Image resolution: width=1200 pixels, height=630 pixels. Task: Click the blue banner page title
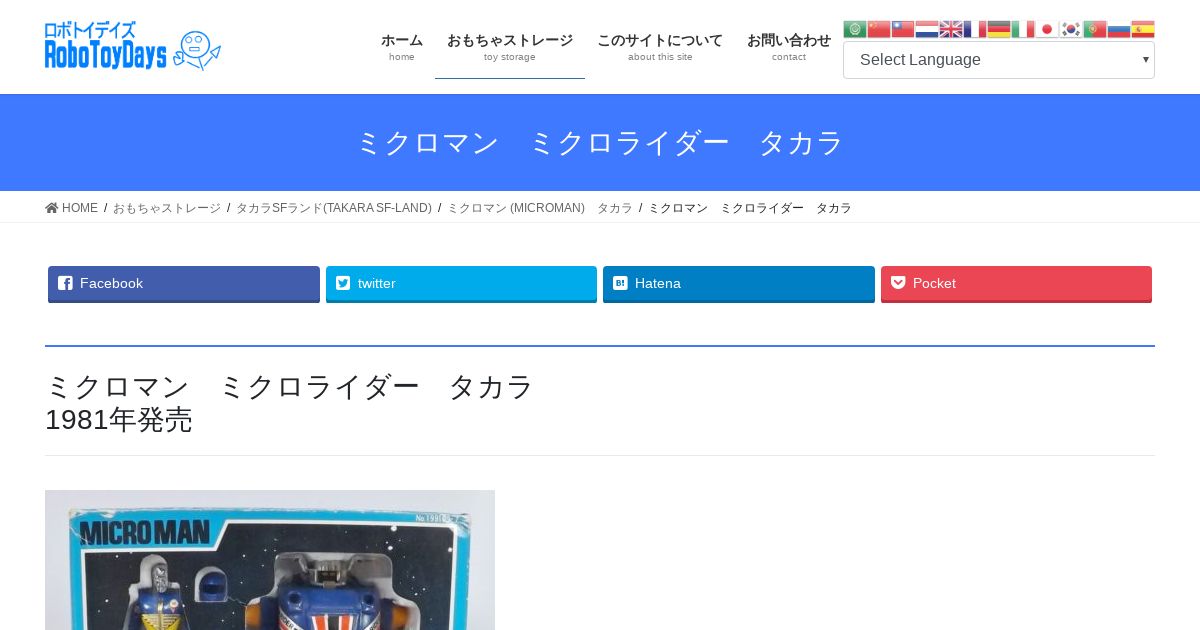(600, 143)
